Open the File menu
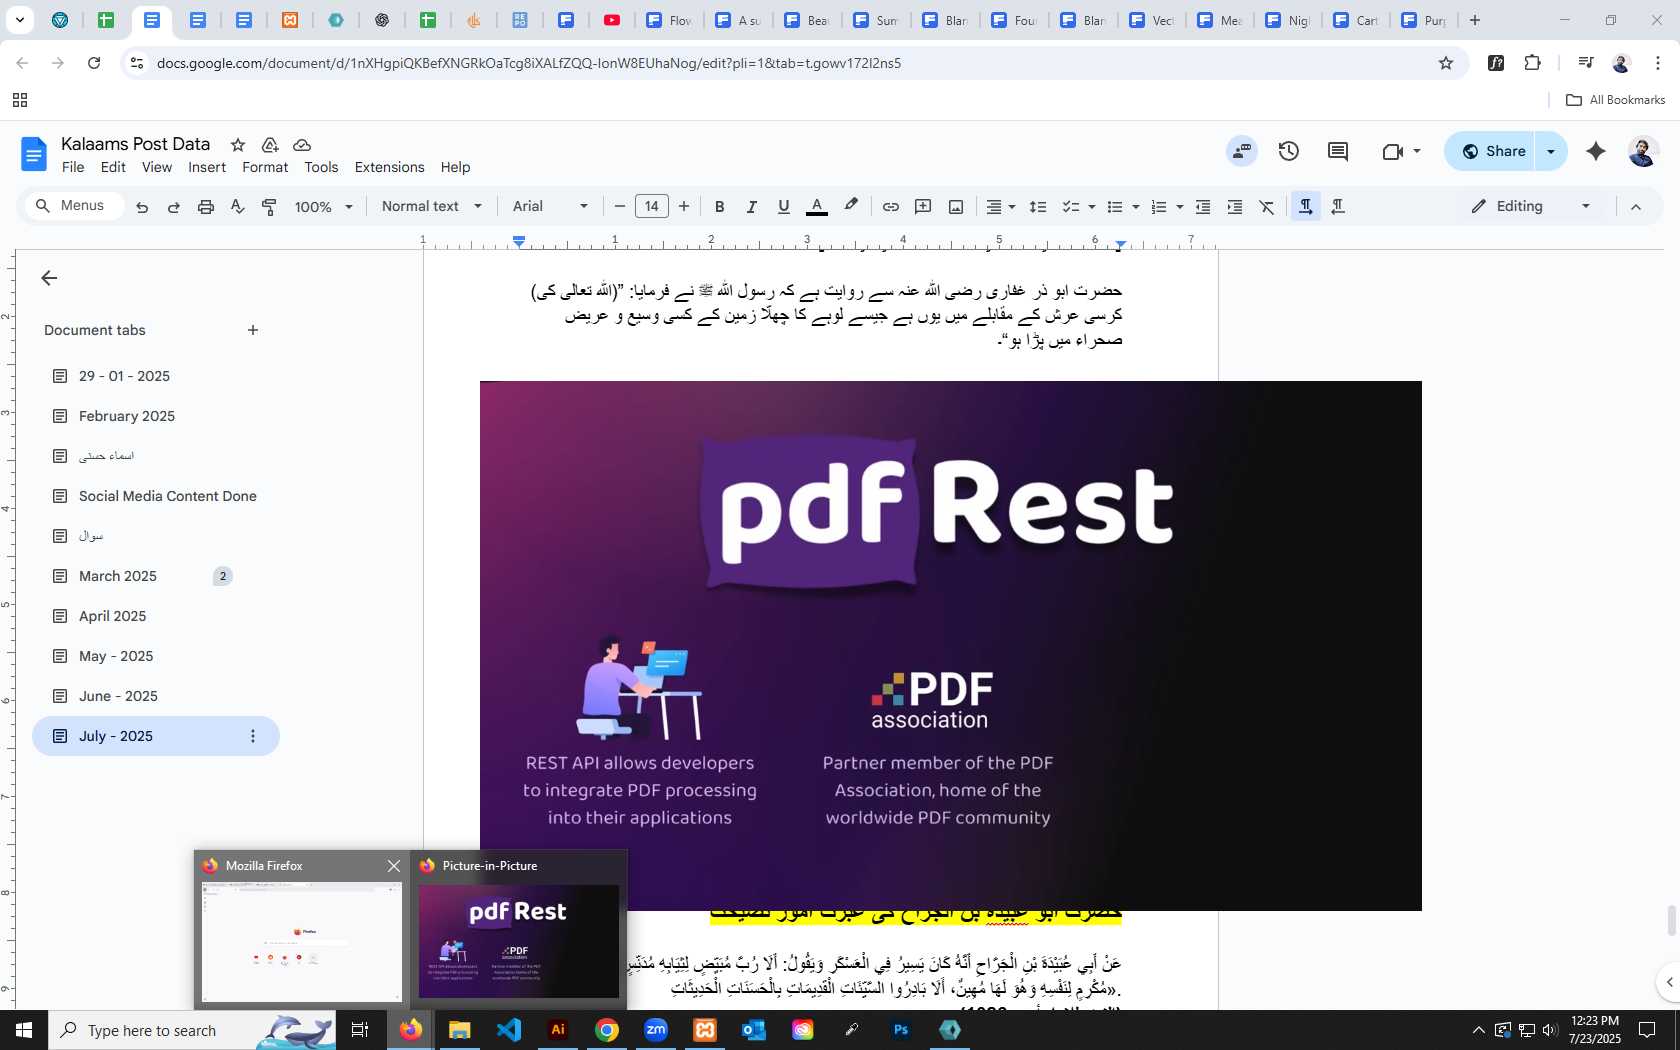This screenshot has height=1050, width=1680. (x=73, y=167)
